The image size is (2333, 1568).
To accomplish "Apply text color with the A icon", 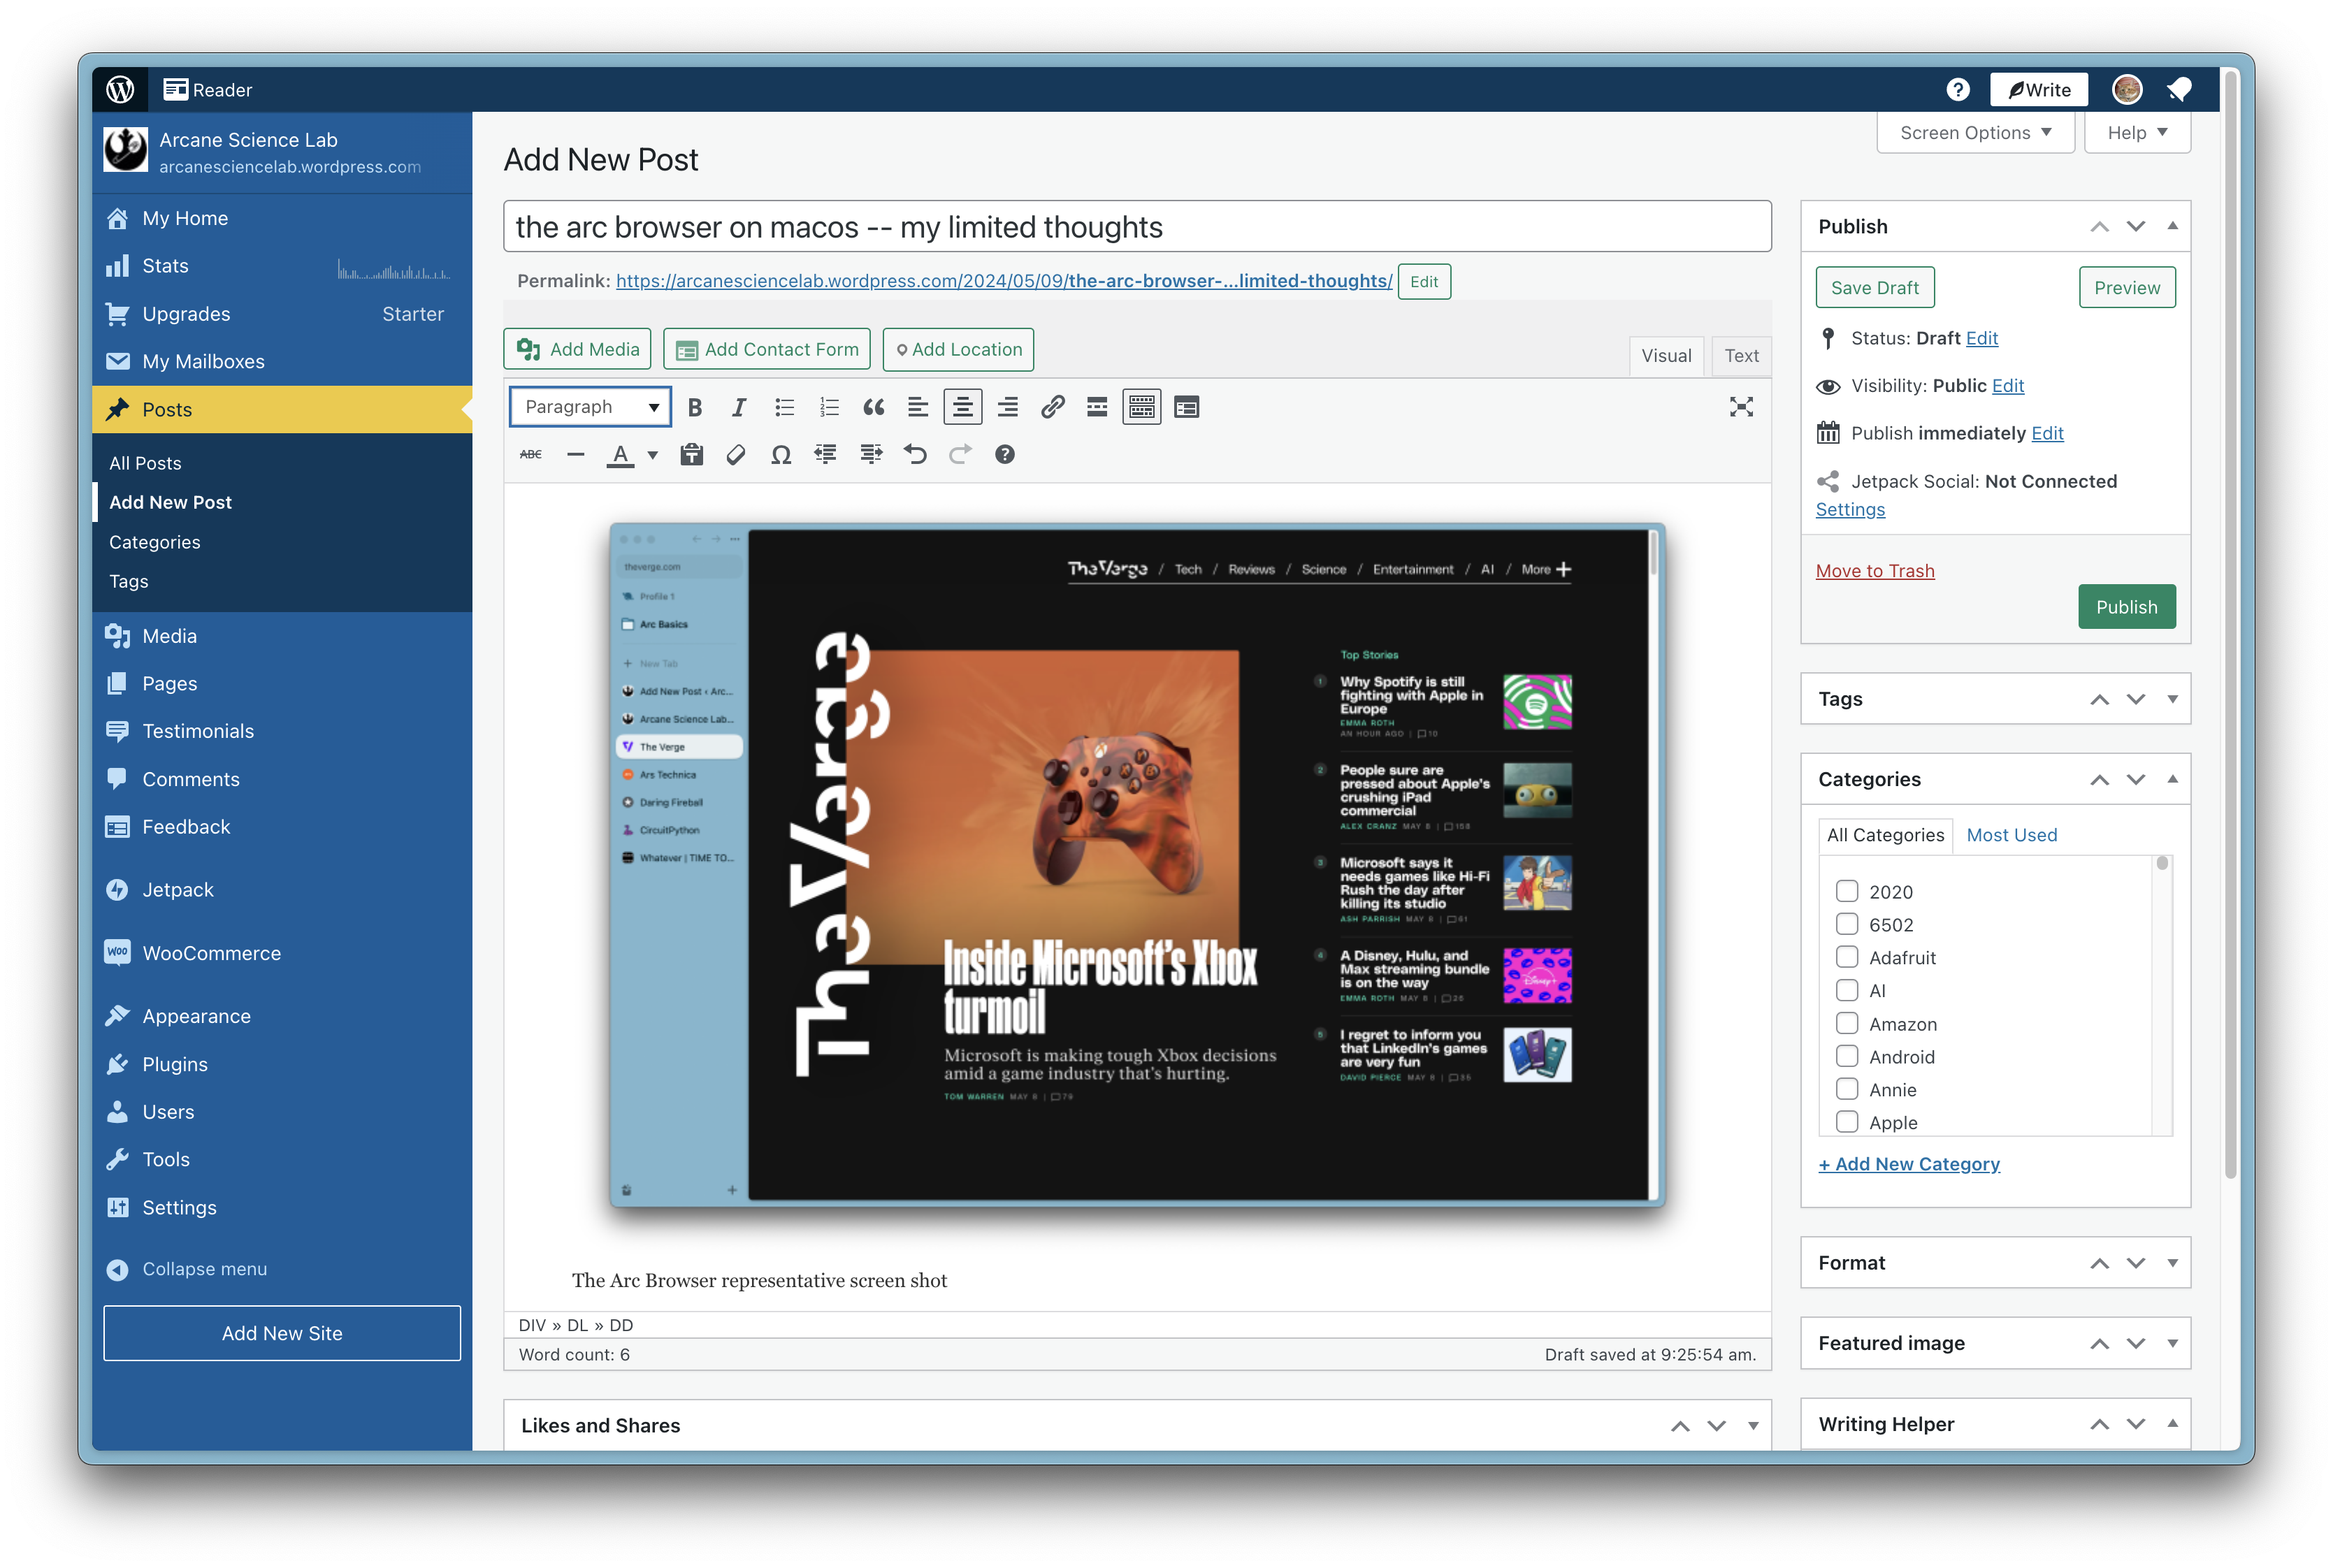I will pos(621,455).
